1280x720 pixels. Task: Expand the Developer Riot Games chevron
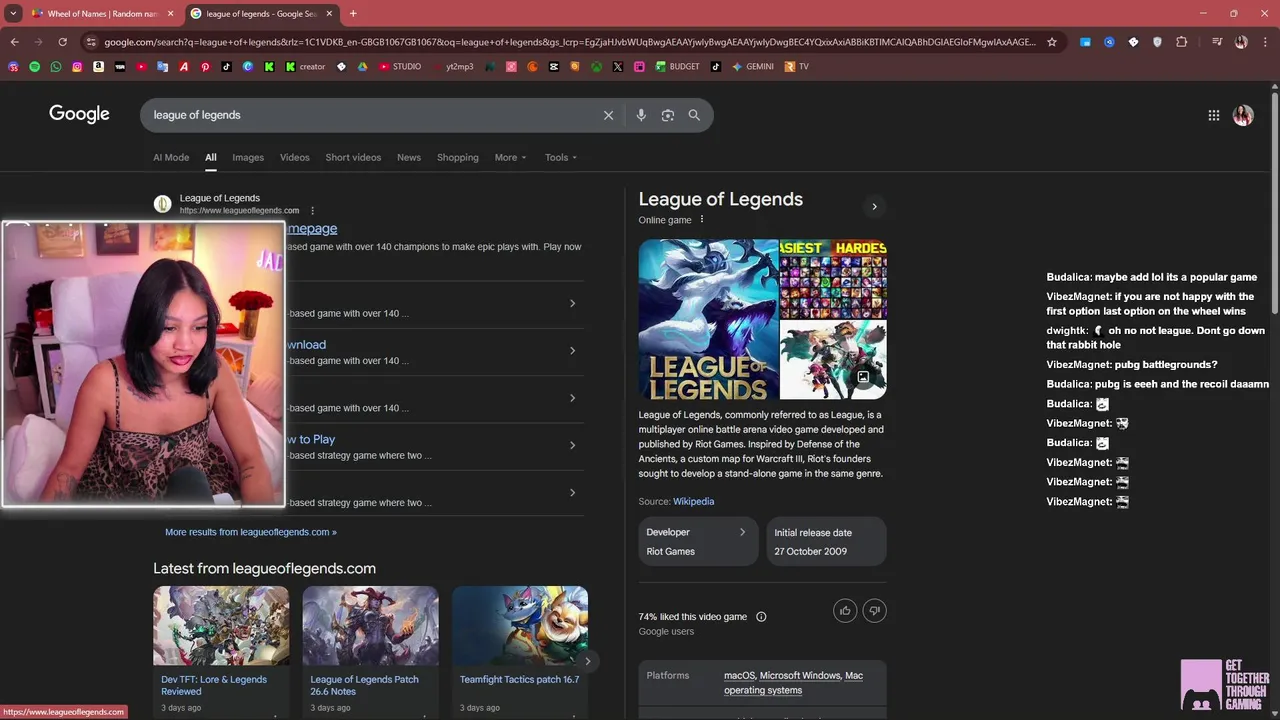click(x=742, y=532)
